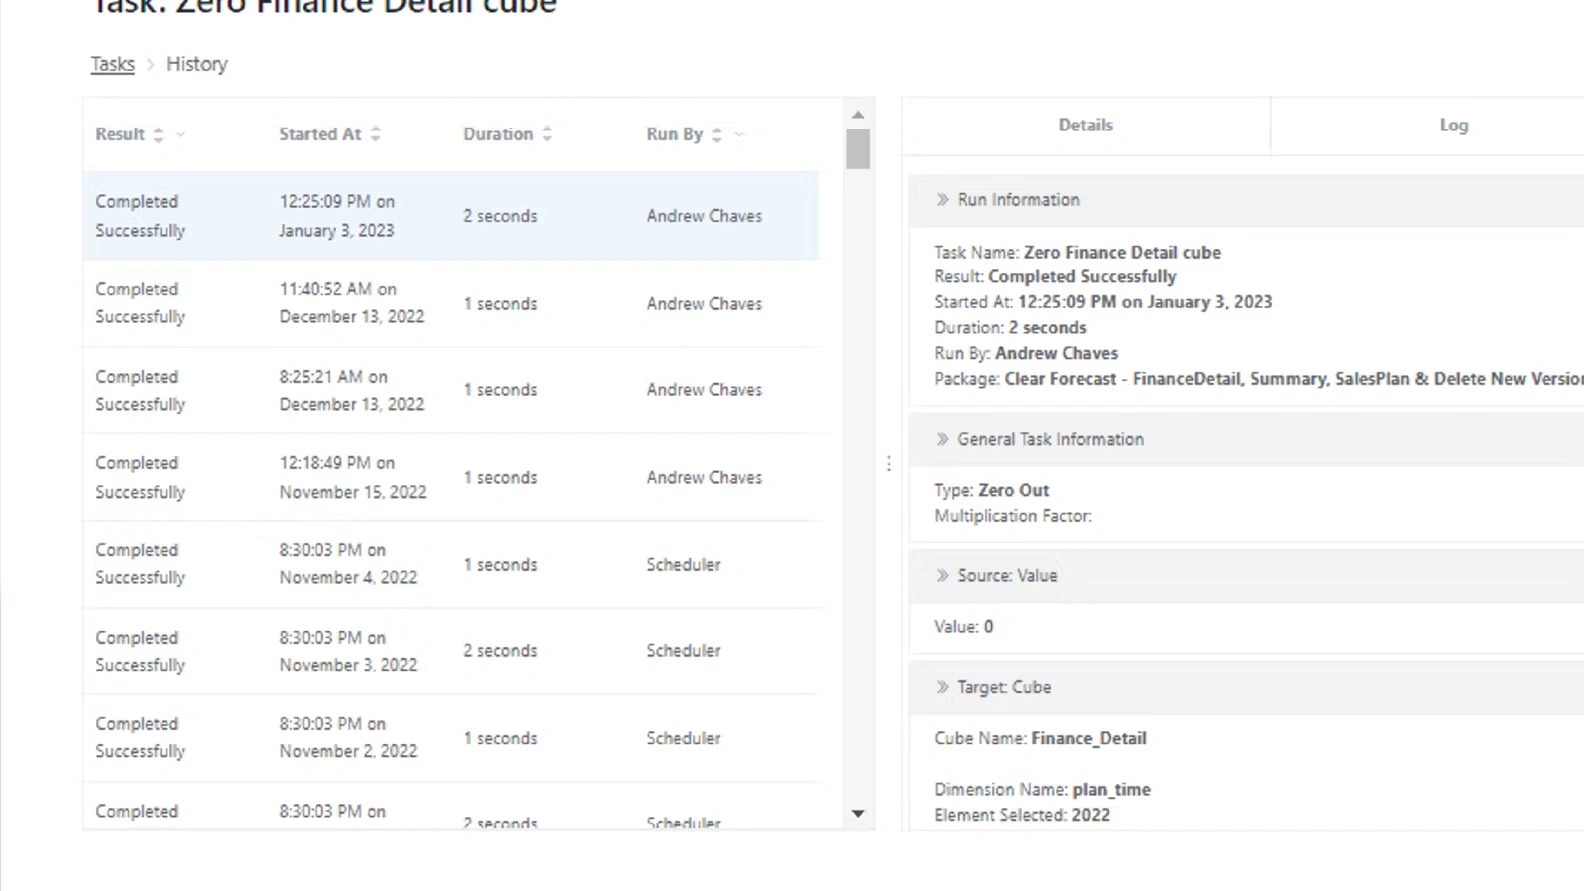Click the Run By sort arrows

tap(717, 135)
